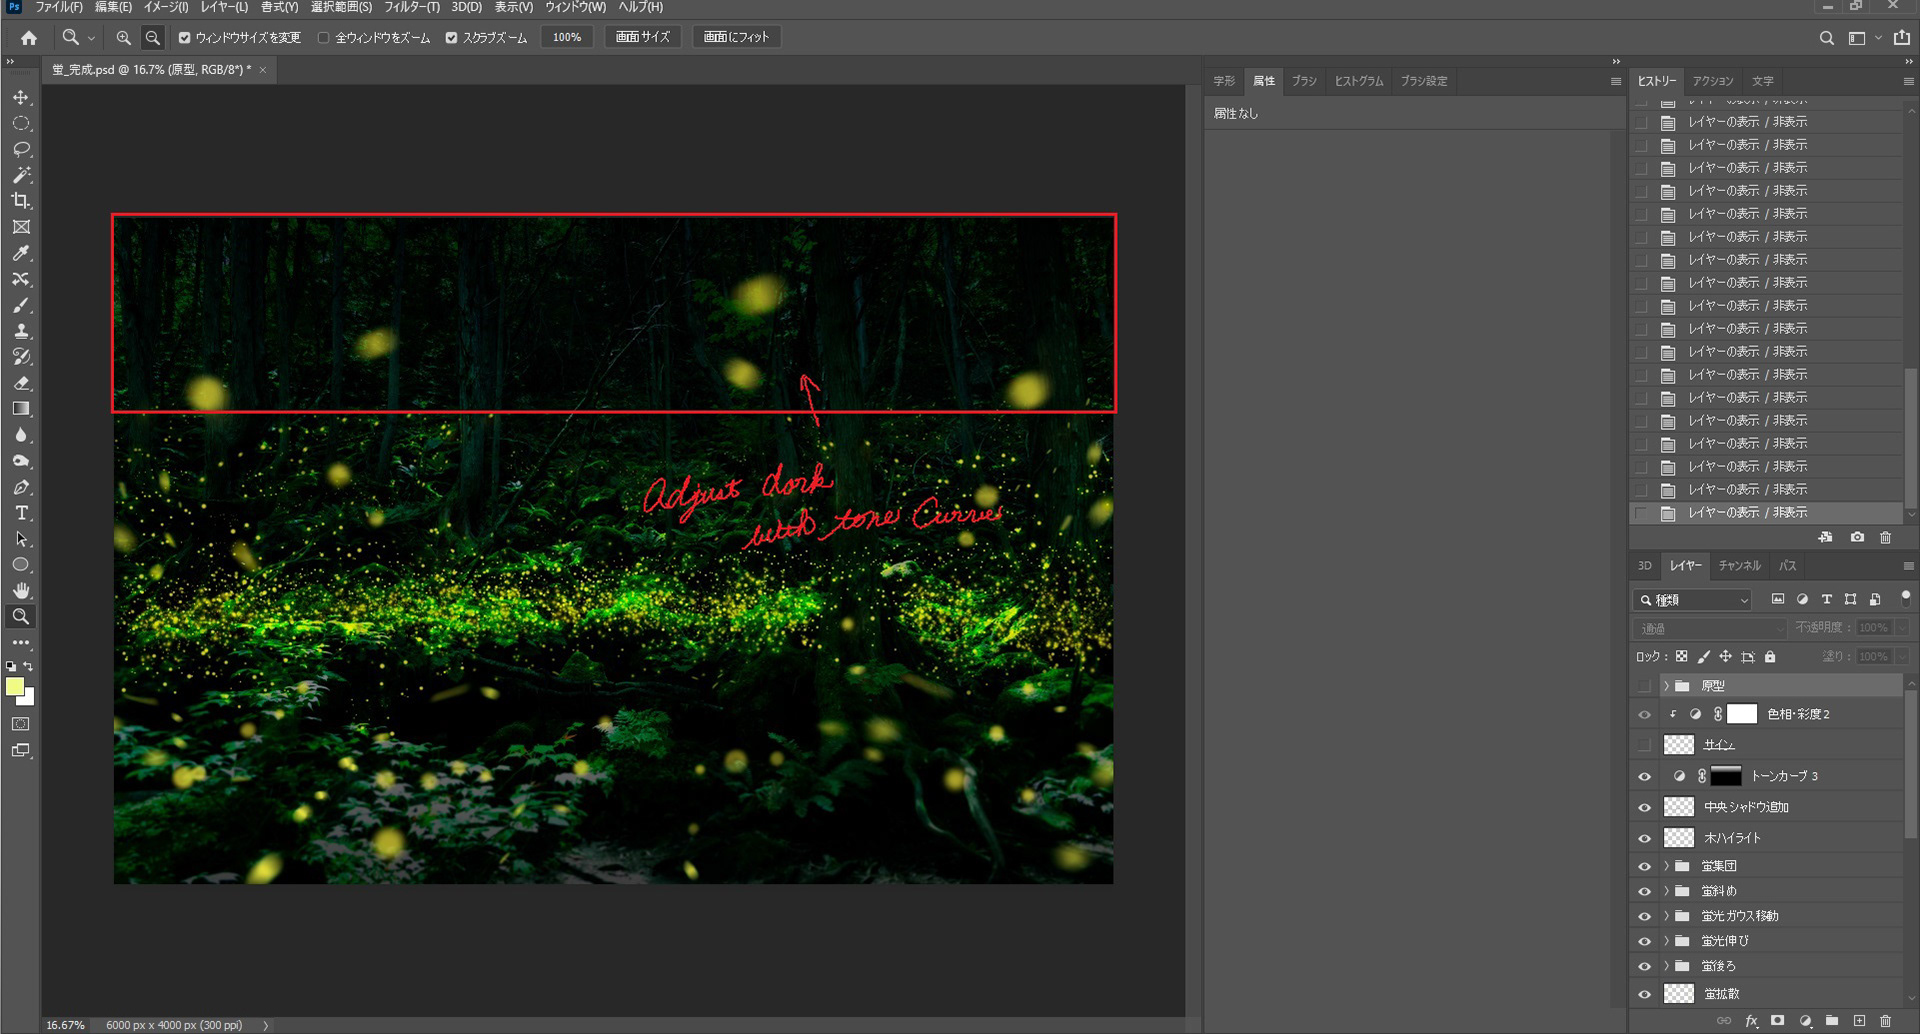Toggle the ウィンドウサイズを変更 checkbox

pyautogui.click(x=184, y=38)
